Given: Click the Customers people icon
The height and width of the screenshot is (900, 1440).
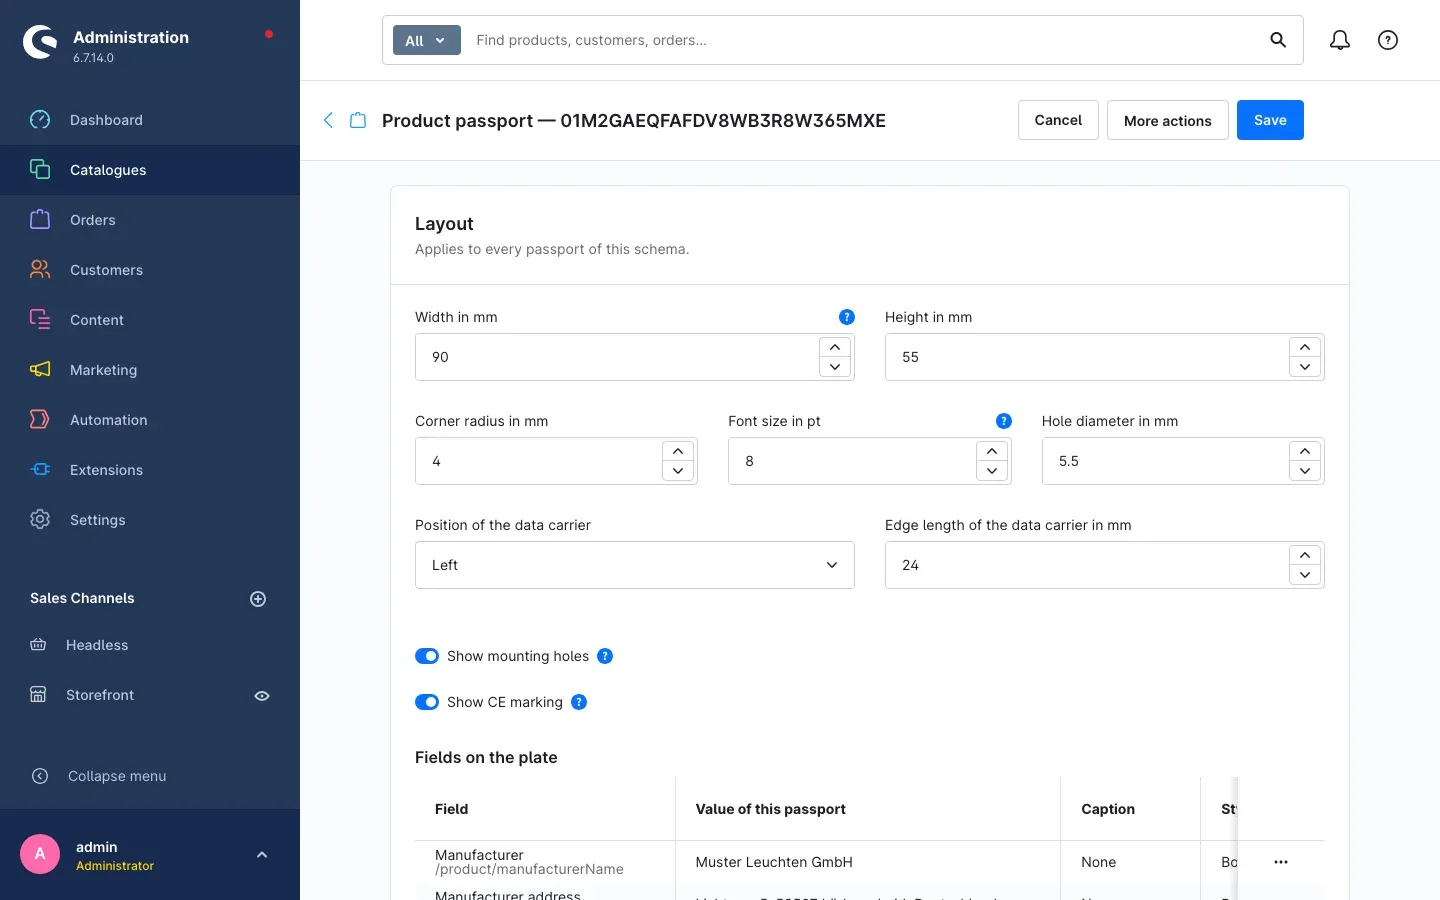Looking at the screenshot, I should tap(40, 270).
